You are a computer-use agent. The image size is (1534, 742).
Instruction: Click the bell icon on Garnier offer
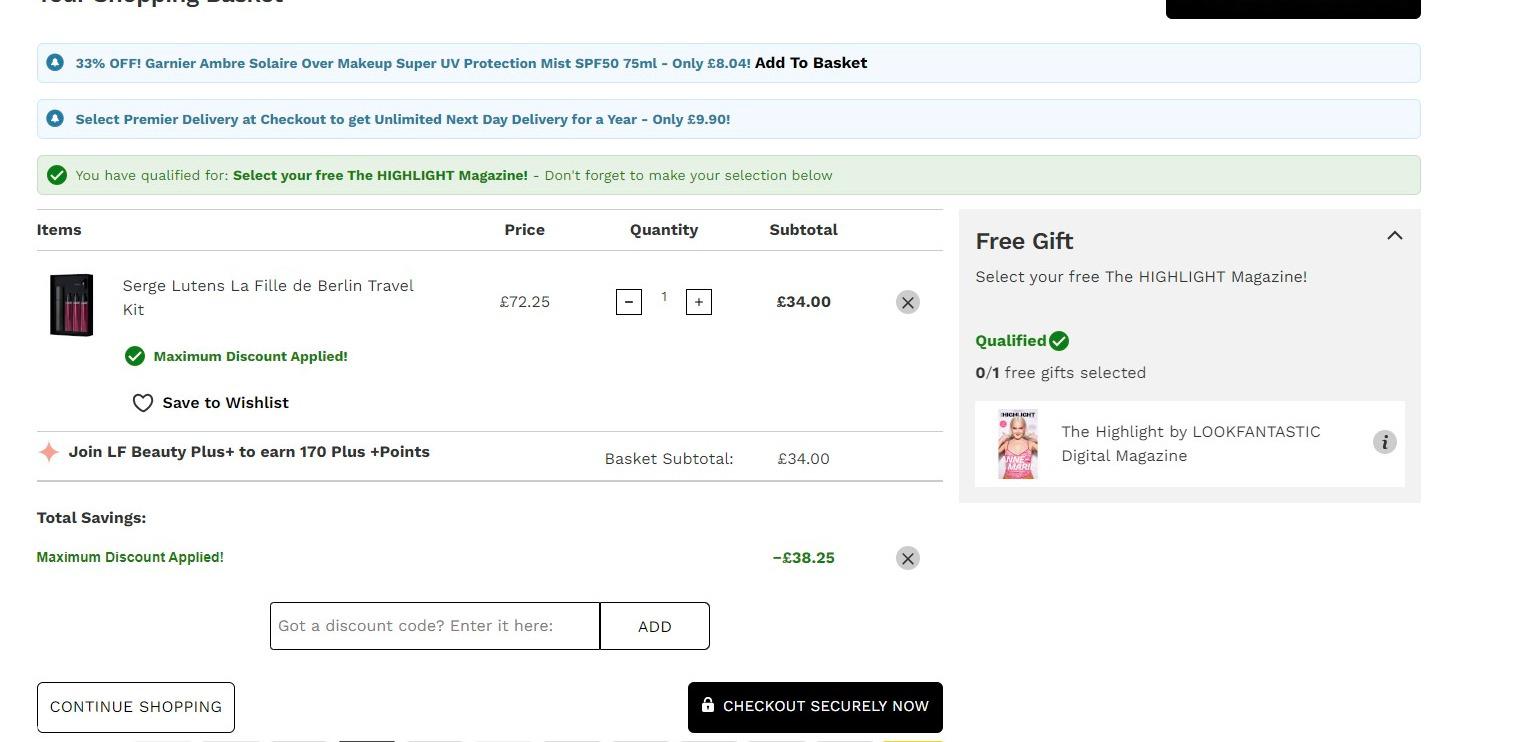click(56, 63)
